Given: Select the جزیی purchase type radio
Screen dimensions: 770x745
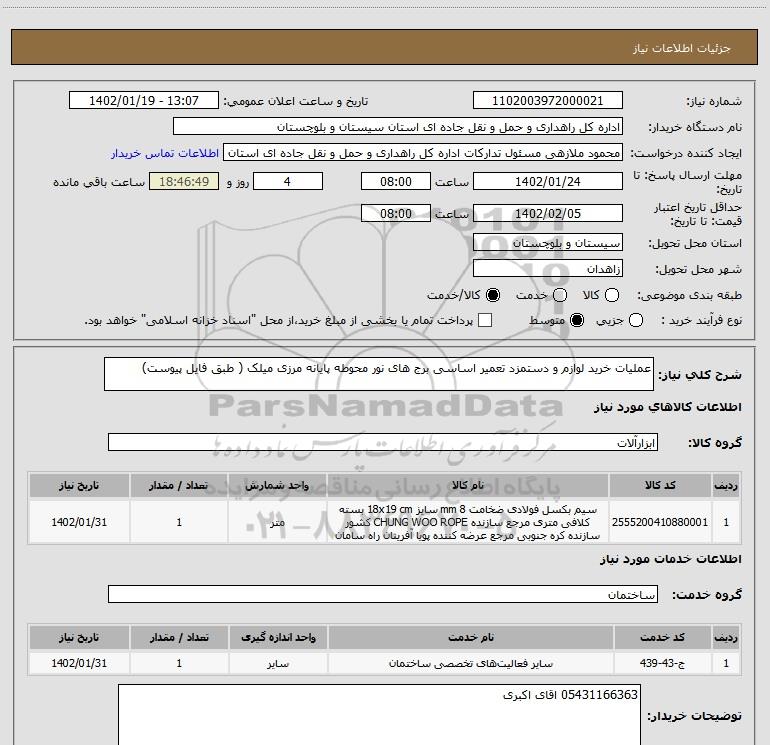Looking at the screenshot, I should [635, 321].
